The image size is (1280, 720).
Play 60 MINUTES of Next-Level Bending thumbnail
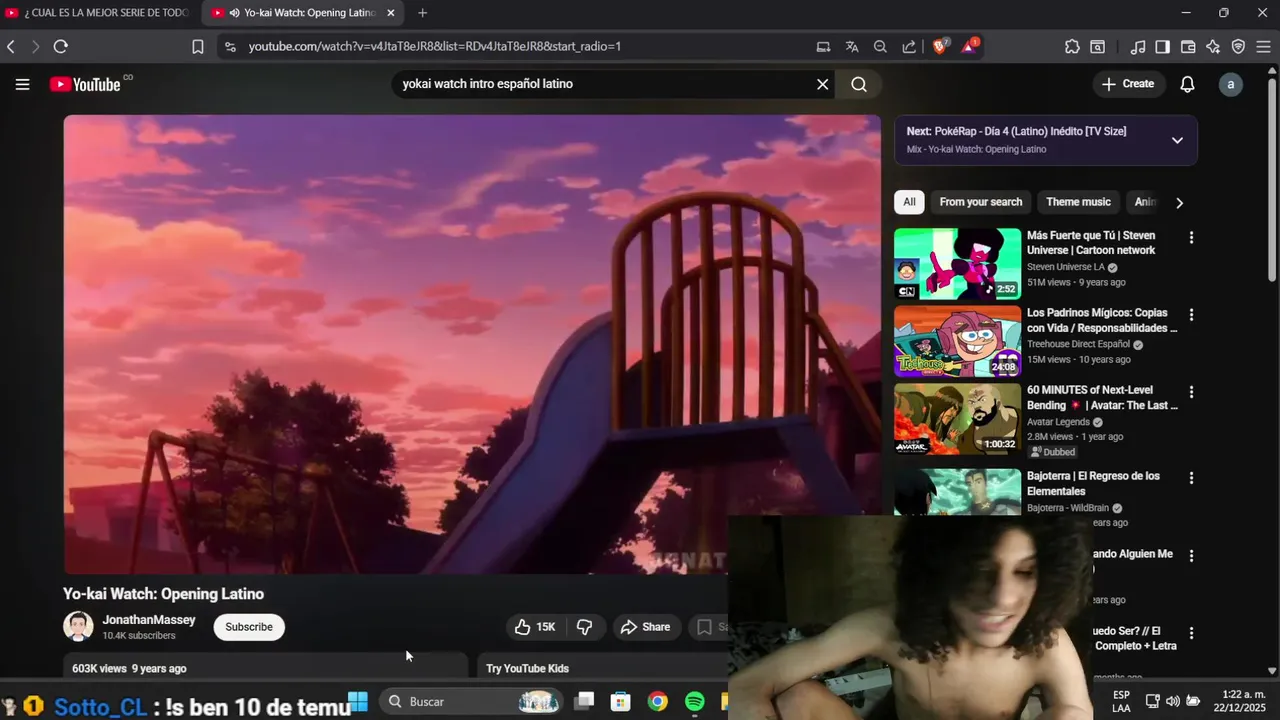(x=957, y=419)
